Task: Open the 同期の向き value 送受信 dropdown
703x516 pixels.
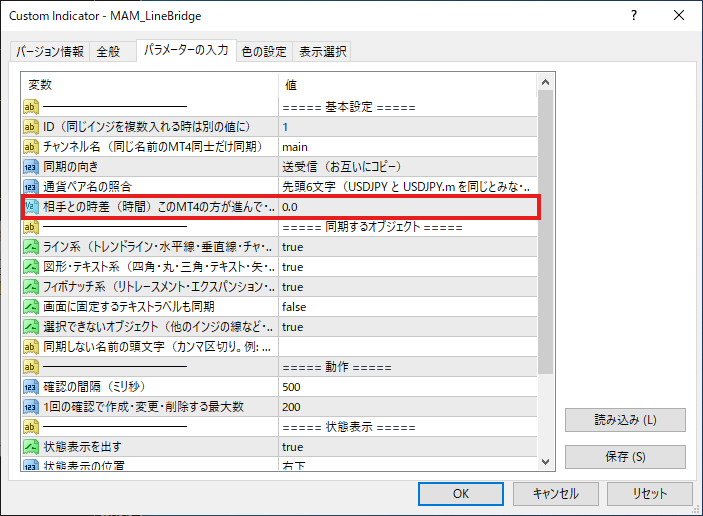Action: click(408, 167)
